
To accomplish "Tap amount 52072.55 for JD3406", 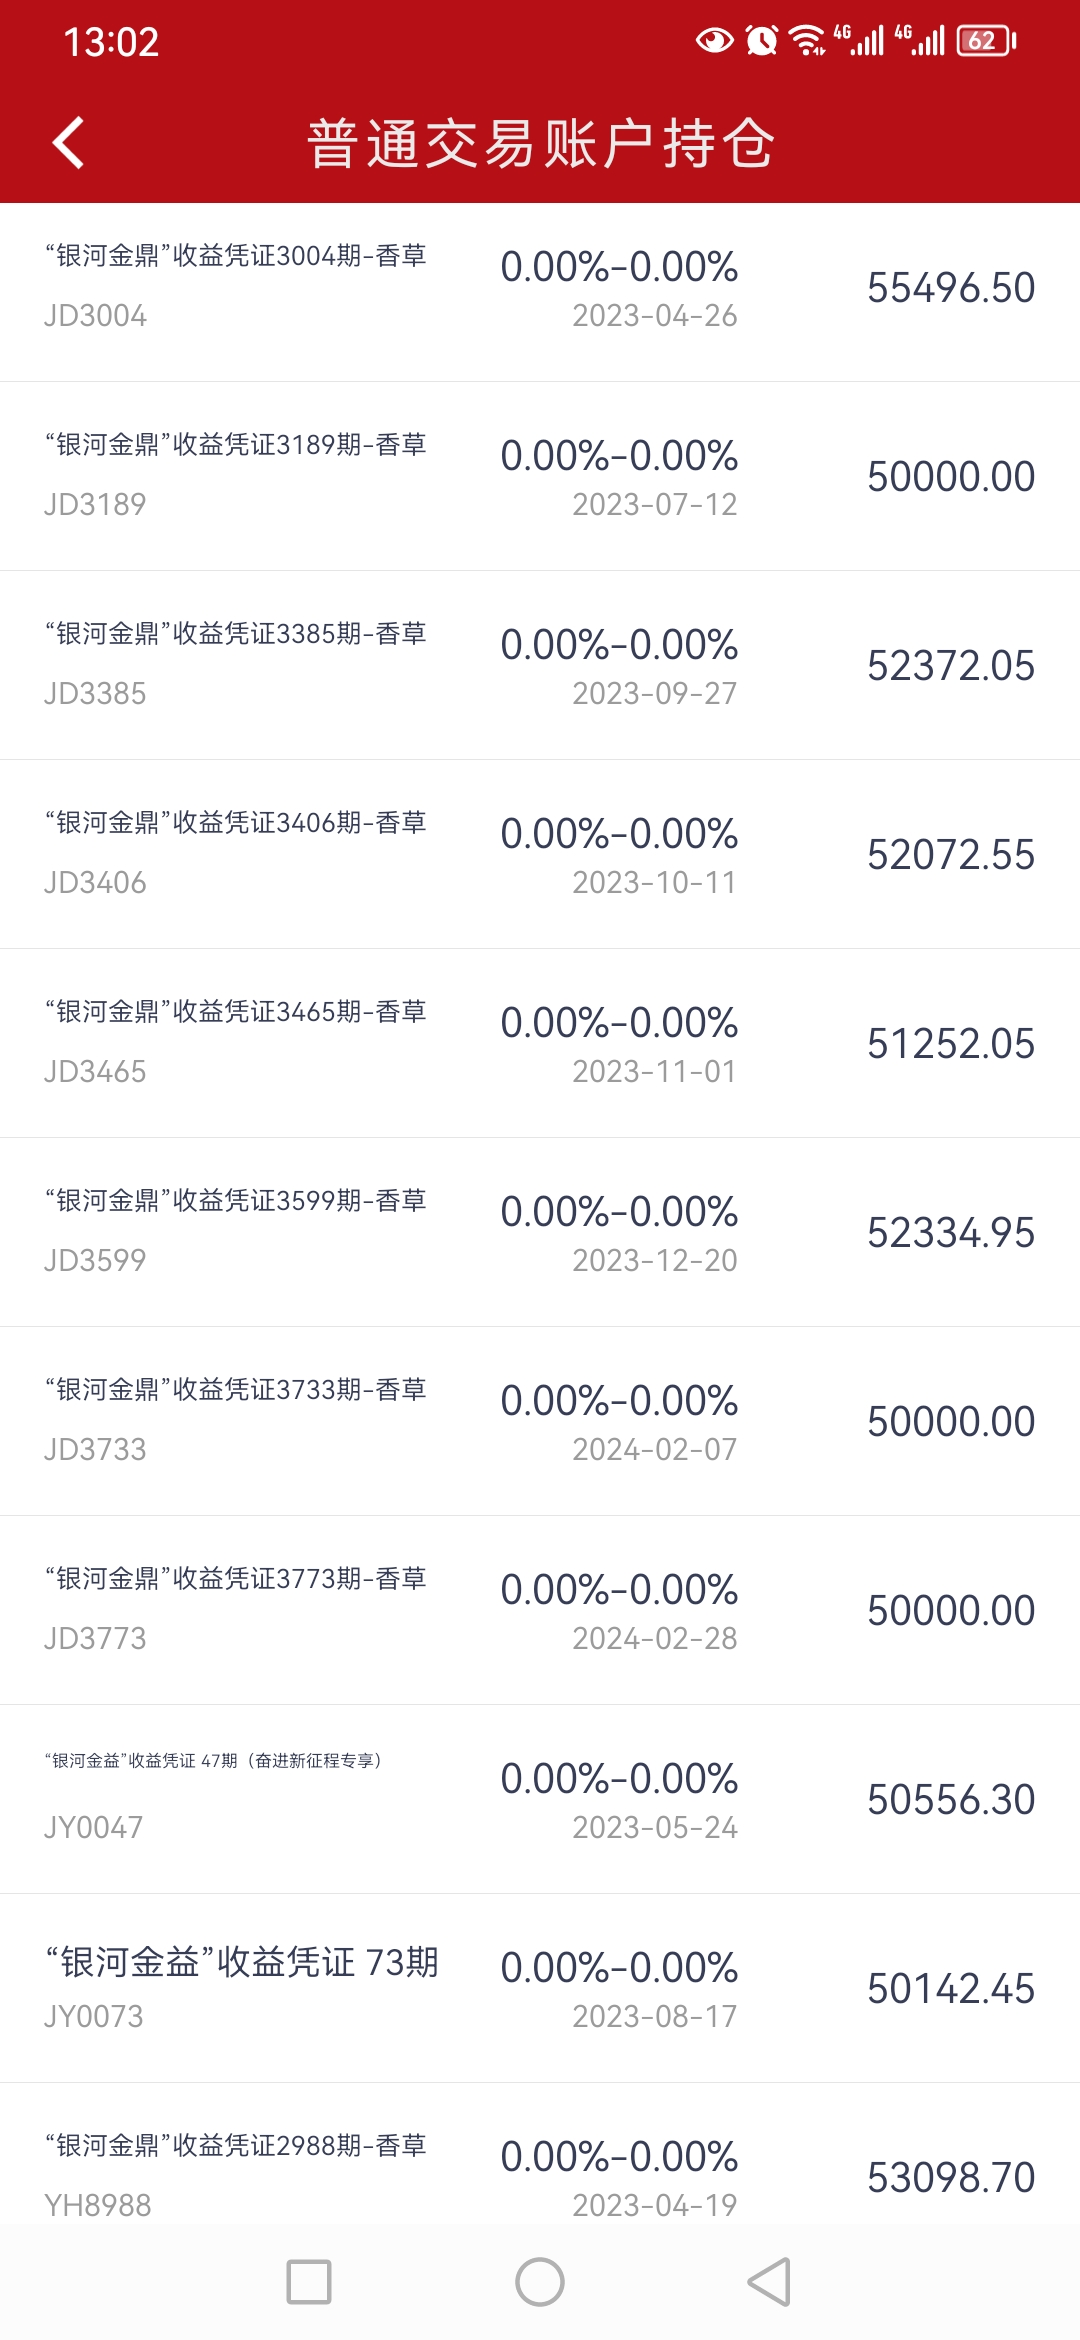I will point(950,855).
